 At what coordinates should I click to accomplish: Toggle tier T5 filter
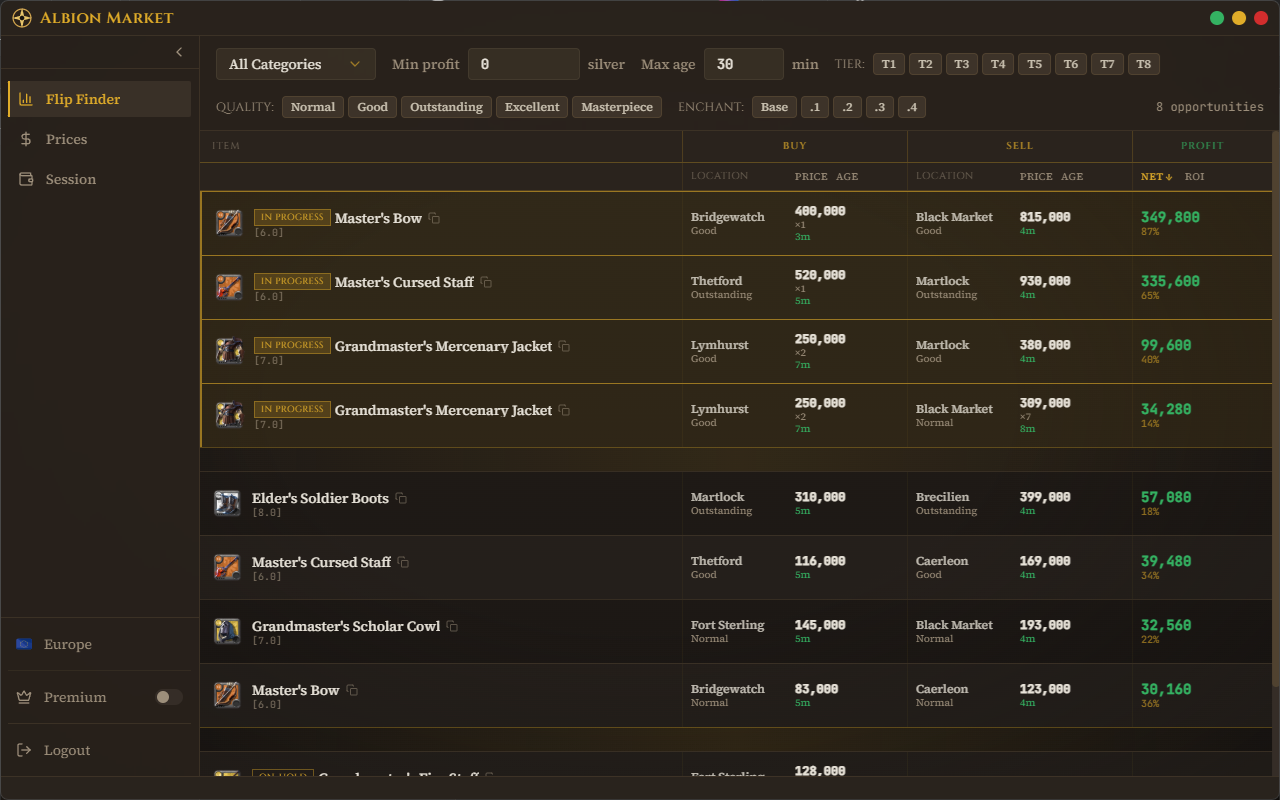tap(1035, 64)
